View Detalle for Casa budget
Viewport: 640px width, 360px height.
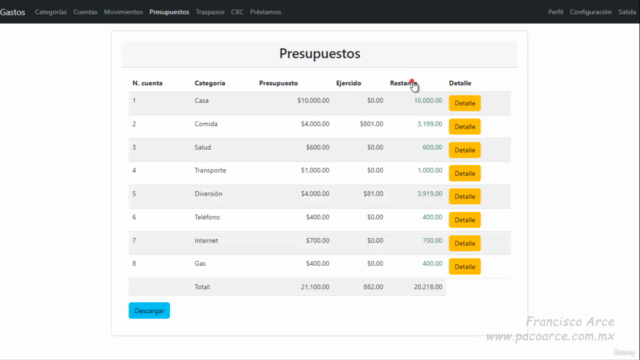(464, 103)
